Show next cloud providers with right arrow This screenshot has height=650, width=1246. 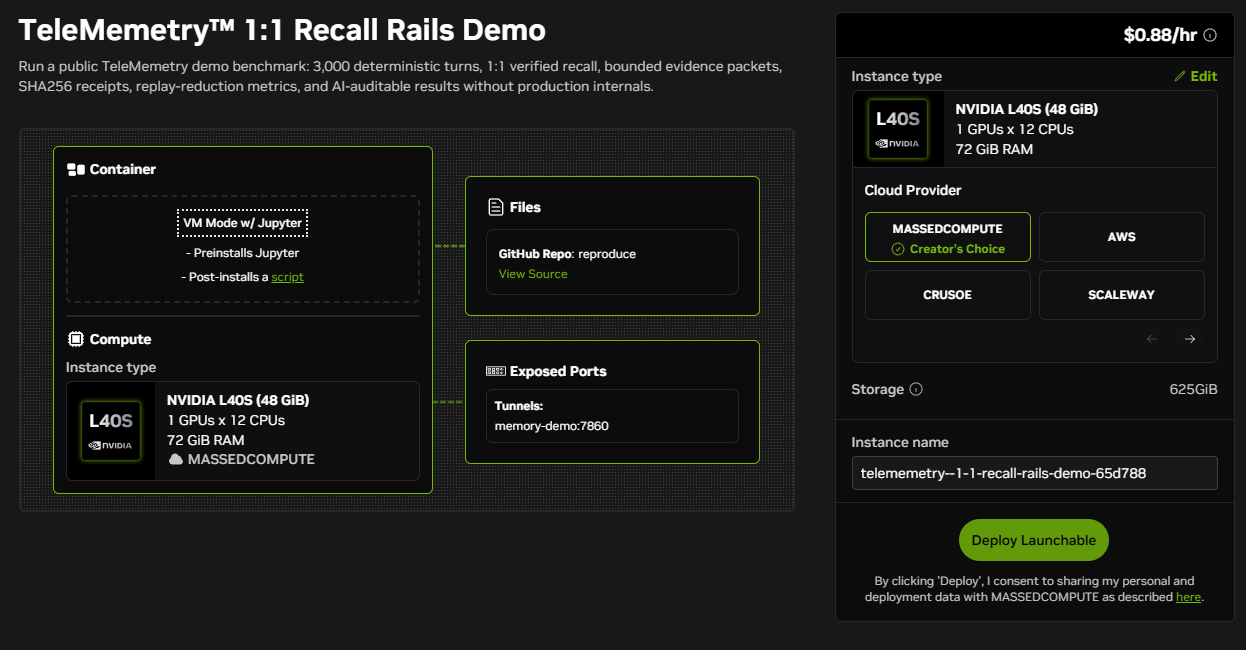(x=1190, y=339)
